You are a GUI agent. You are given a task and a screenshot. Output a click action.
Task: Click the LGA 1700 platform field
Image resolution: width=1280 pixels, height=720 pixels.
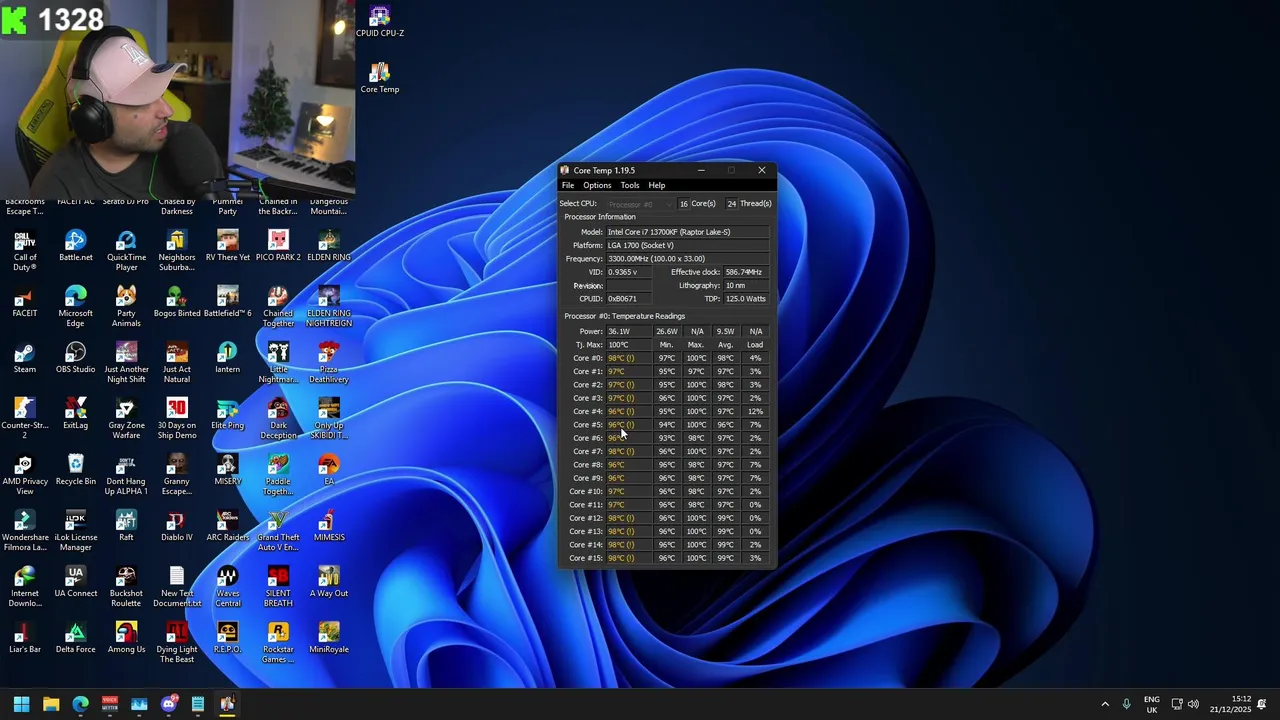pyautogui.click(x=688, y=245)
